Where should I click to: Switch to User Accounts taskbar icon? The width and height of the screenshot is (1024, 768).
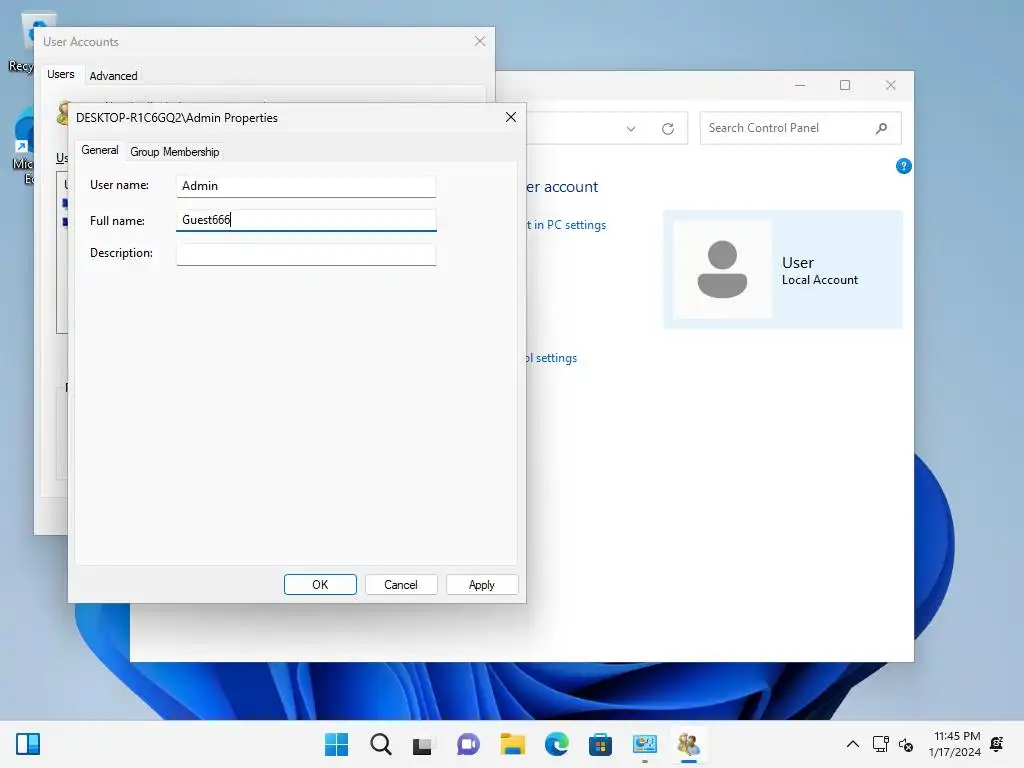688,744
